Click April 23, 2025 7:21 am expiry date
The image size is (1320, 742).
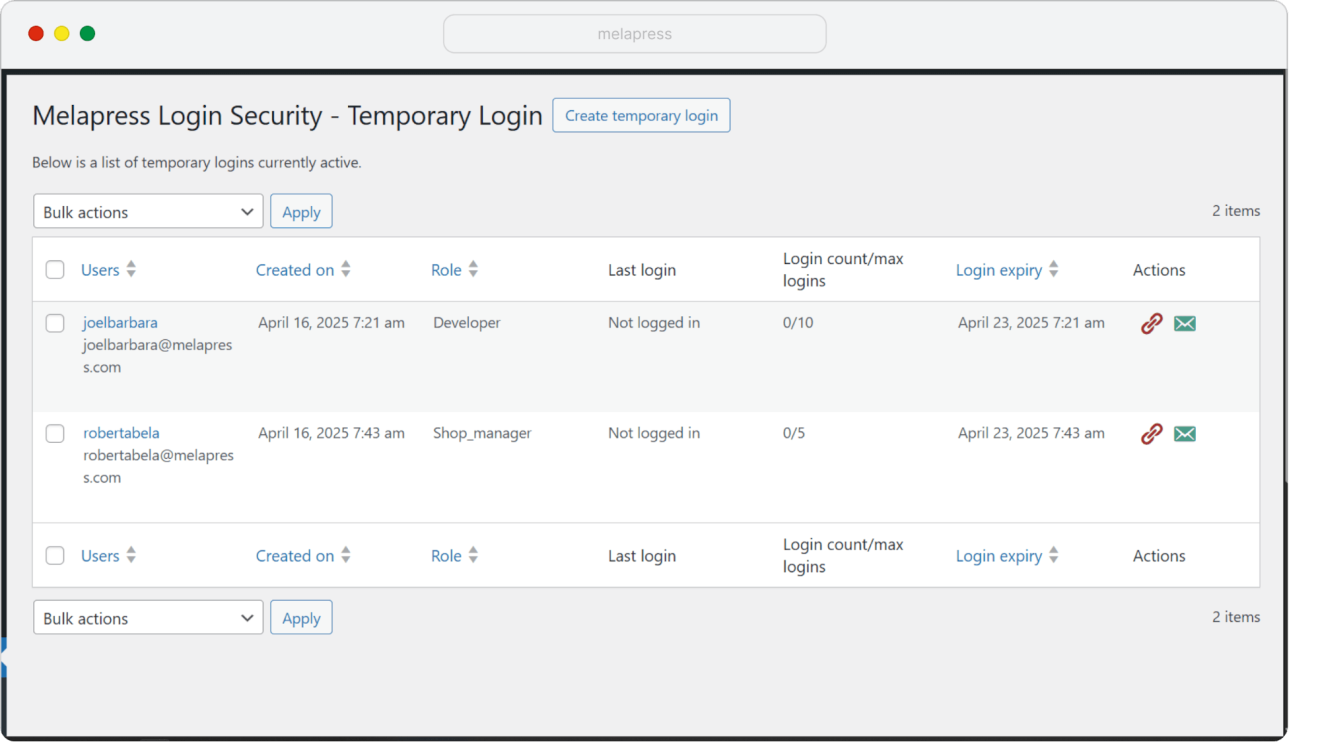tap(1031, 322)
